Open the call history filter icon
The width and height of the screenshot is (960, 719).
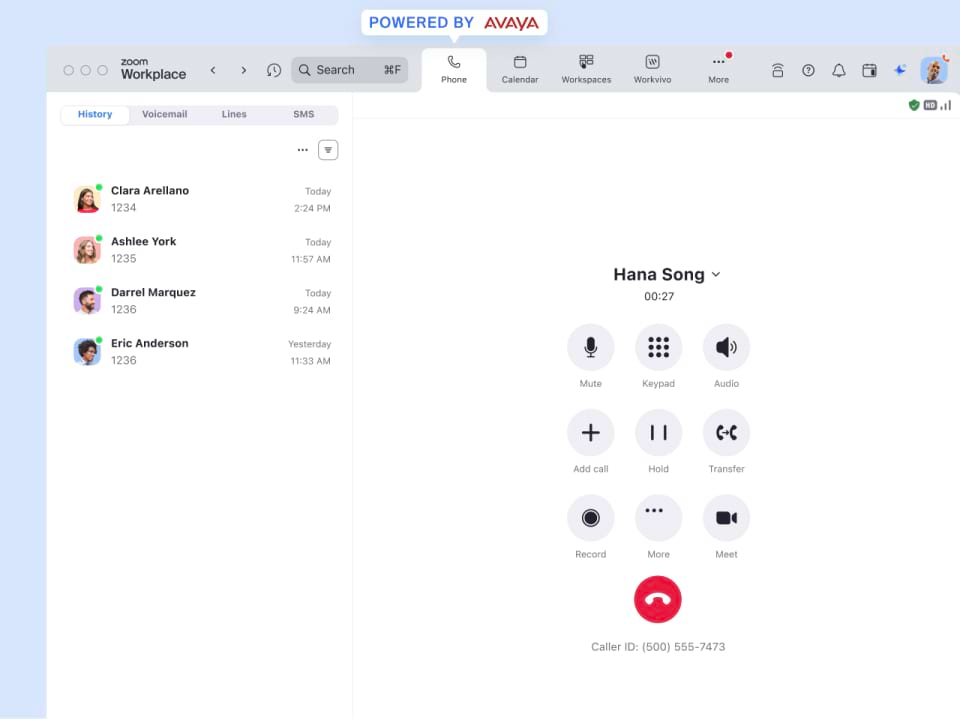(x=328, y=150)
